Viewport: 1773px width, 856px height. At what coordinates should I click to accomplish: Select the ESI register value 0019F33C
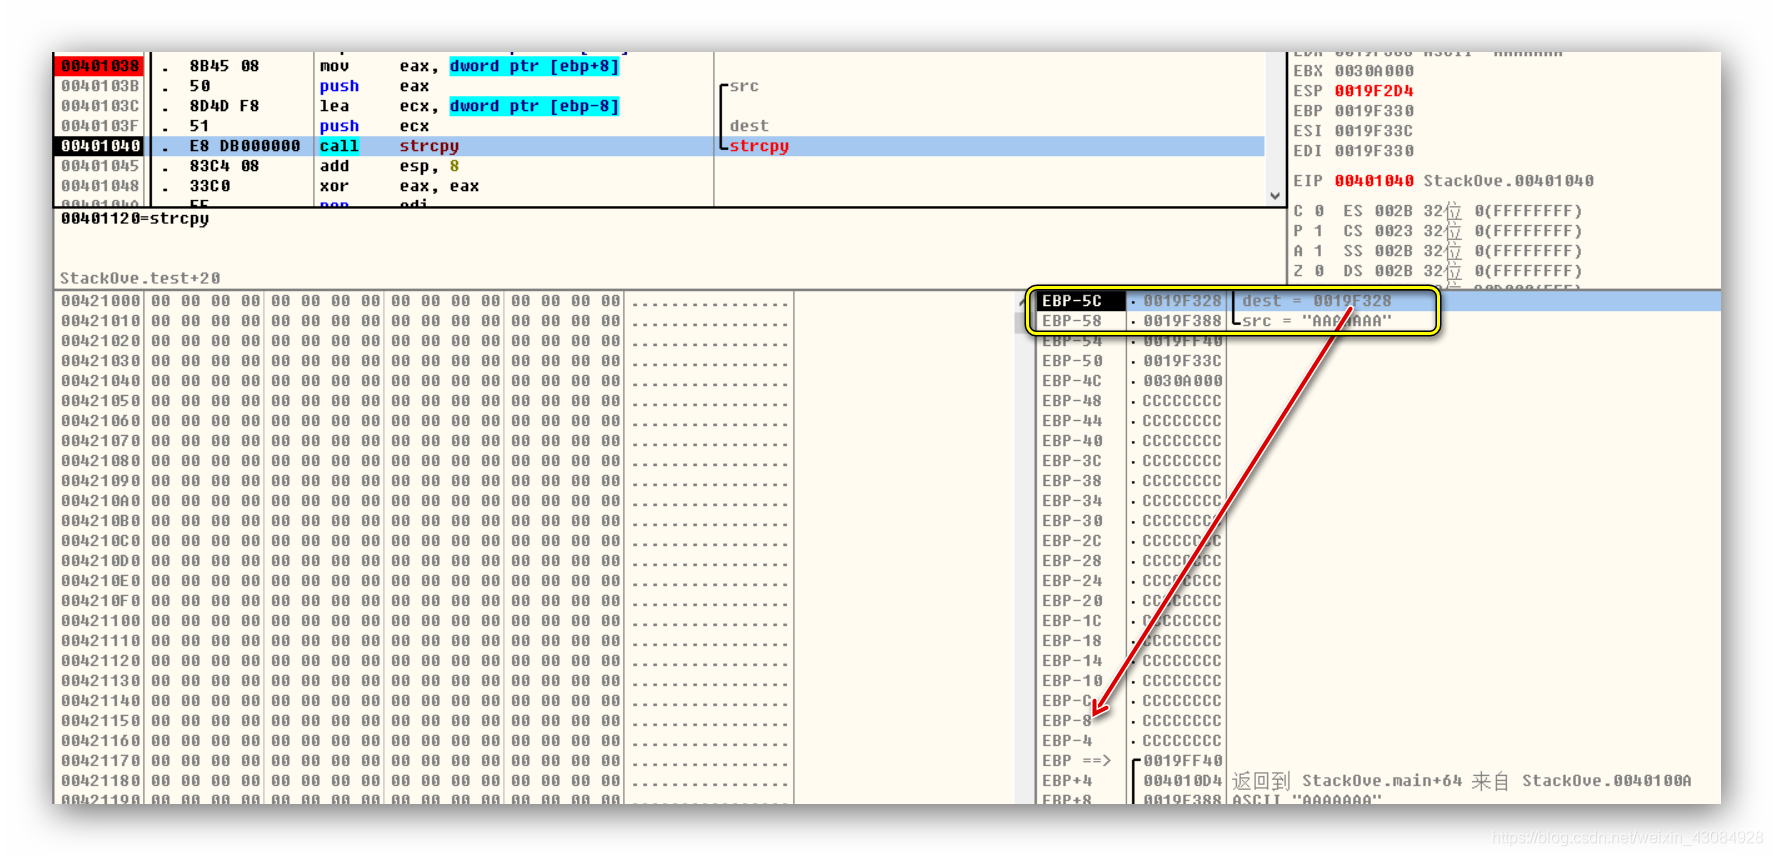1374,131
